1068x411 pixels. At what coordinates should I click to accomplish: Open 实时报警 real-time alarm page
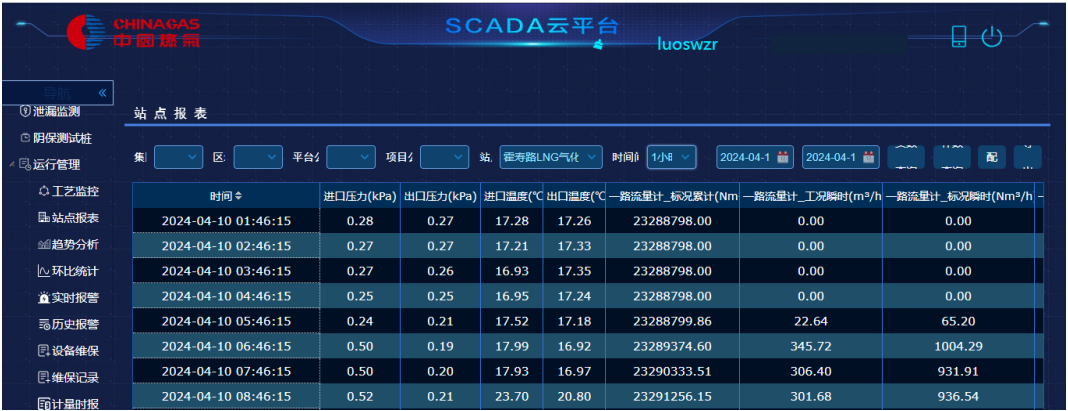click(x=74, y=297)
